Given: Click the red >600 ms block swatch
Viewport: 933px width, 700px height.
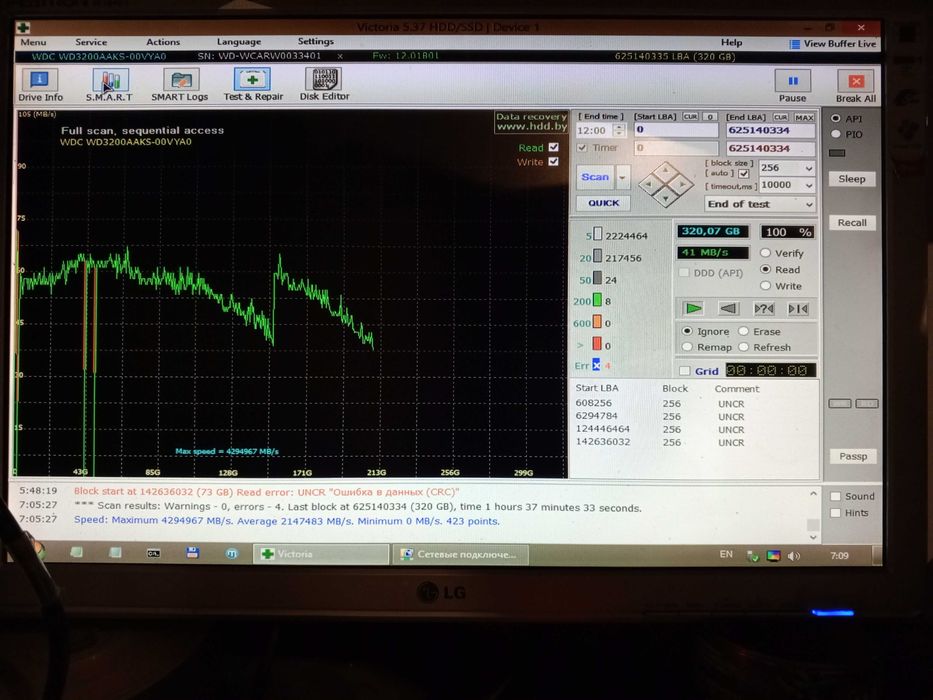Looking at the screenshot, I should pyautogui.click(x=597, y=344).
